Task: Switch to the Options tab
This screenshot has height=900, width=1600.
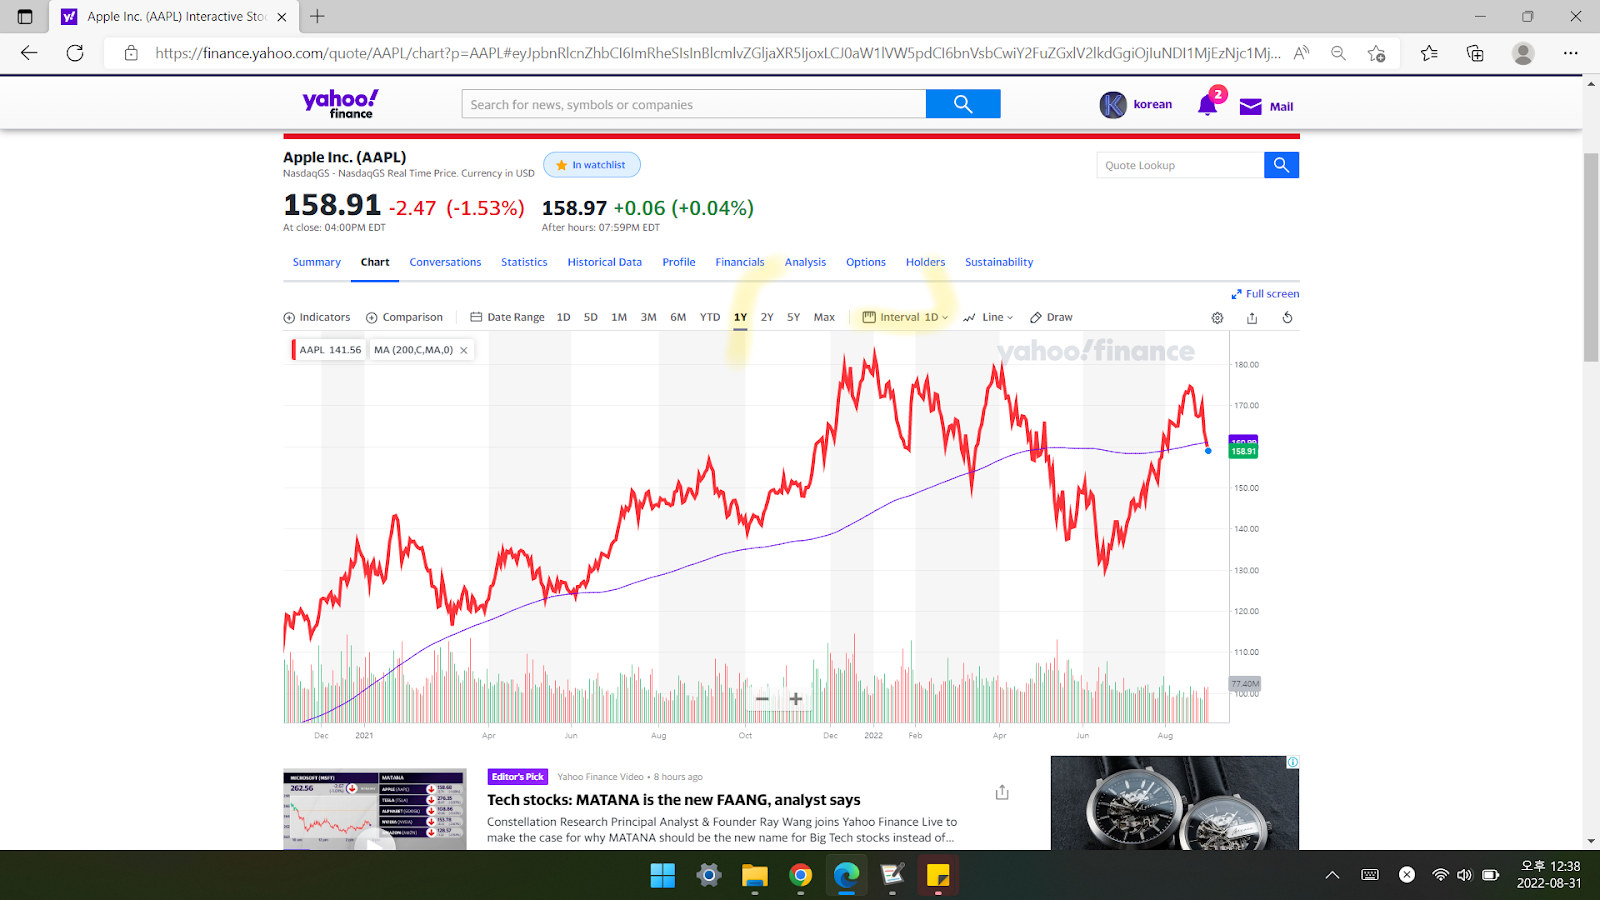Action: (x=866, y=262)
